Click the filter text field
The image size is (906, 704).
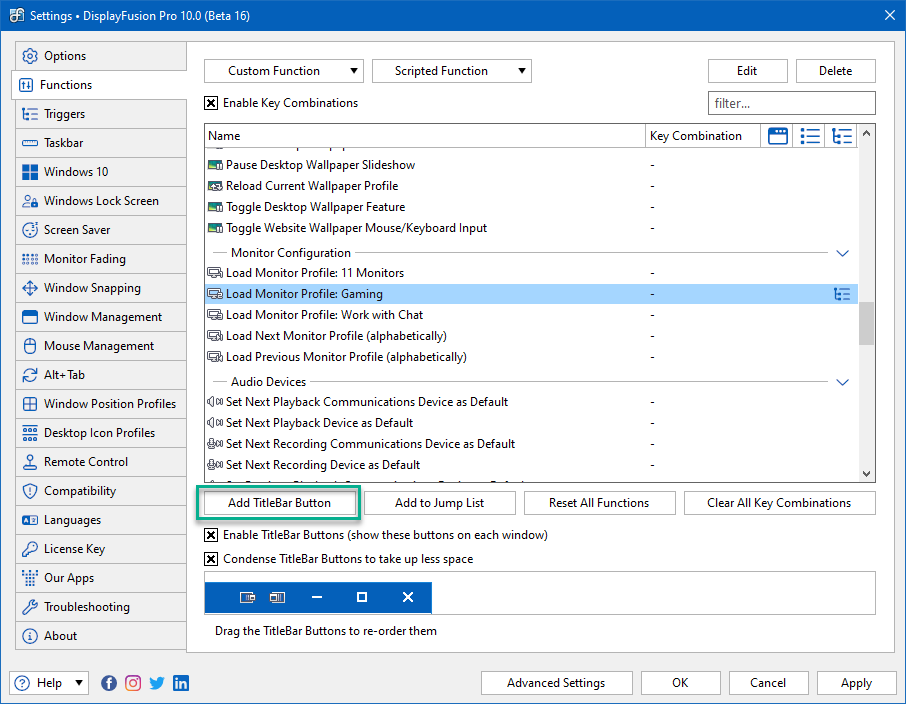tap(792, 103)
